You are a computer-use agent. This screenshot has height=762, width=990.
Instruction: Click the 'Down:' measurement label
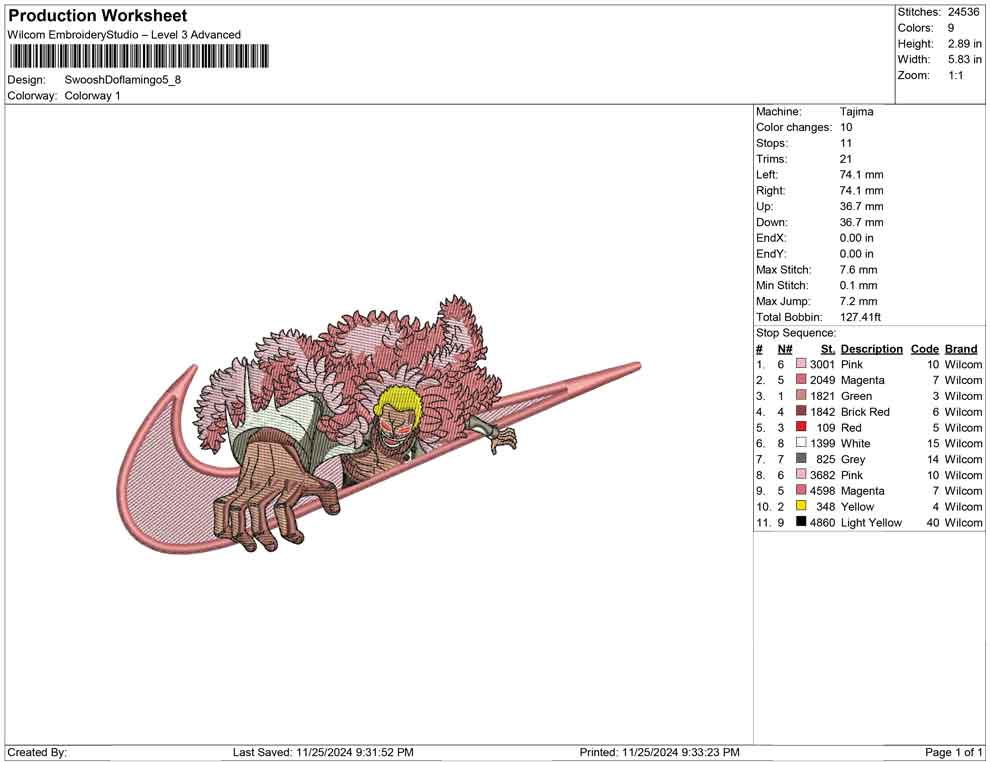(772, 222)
